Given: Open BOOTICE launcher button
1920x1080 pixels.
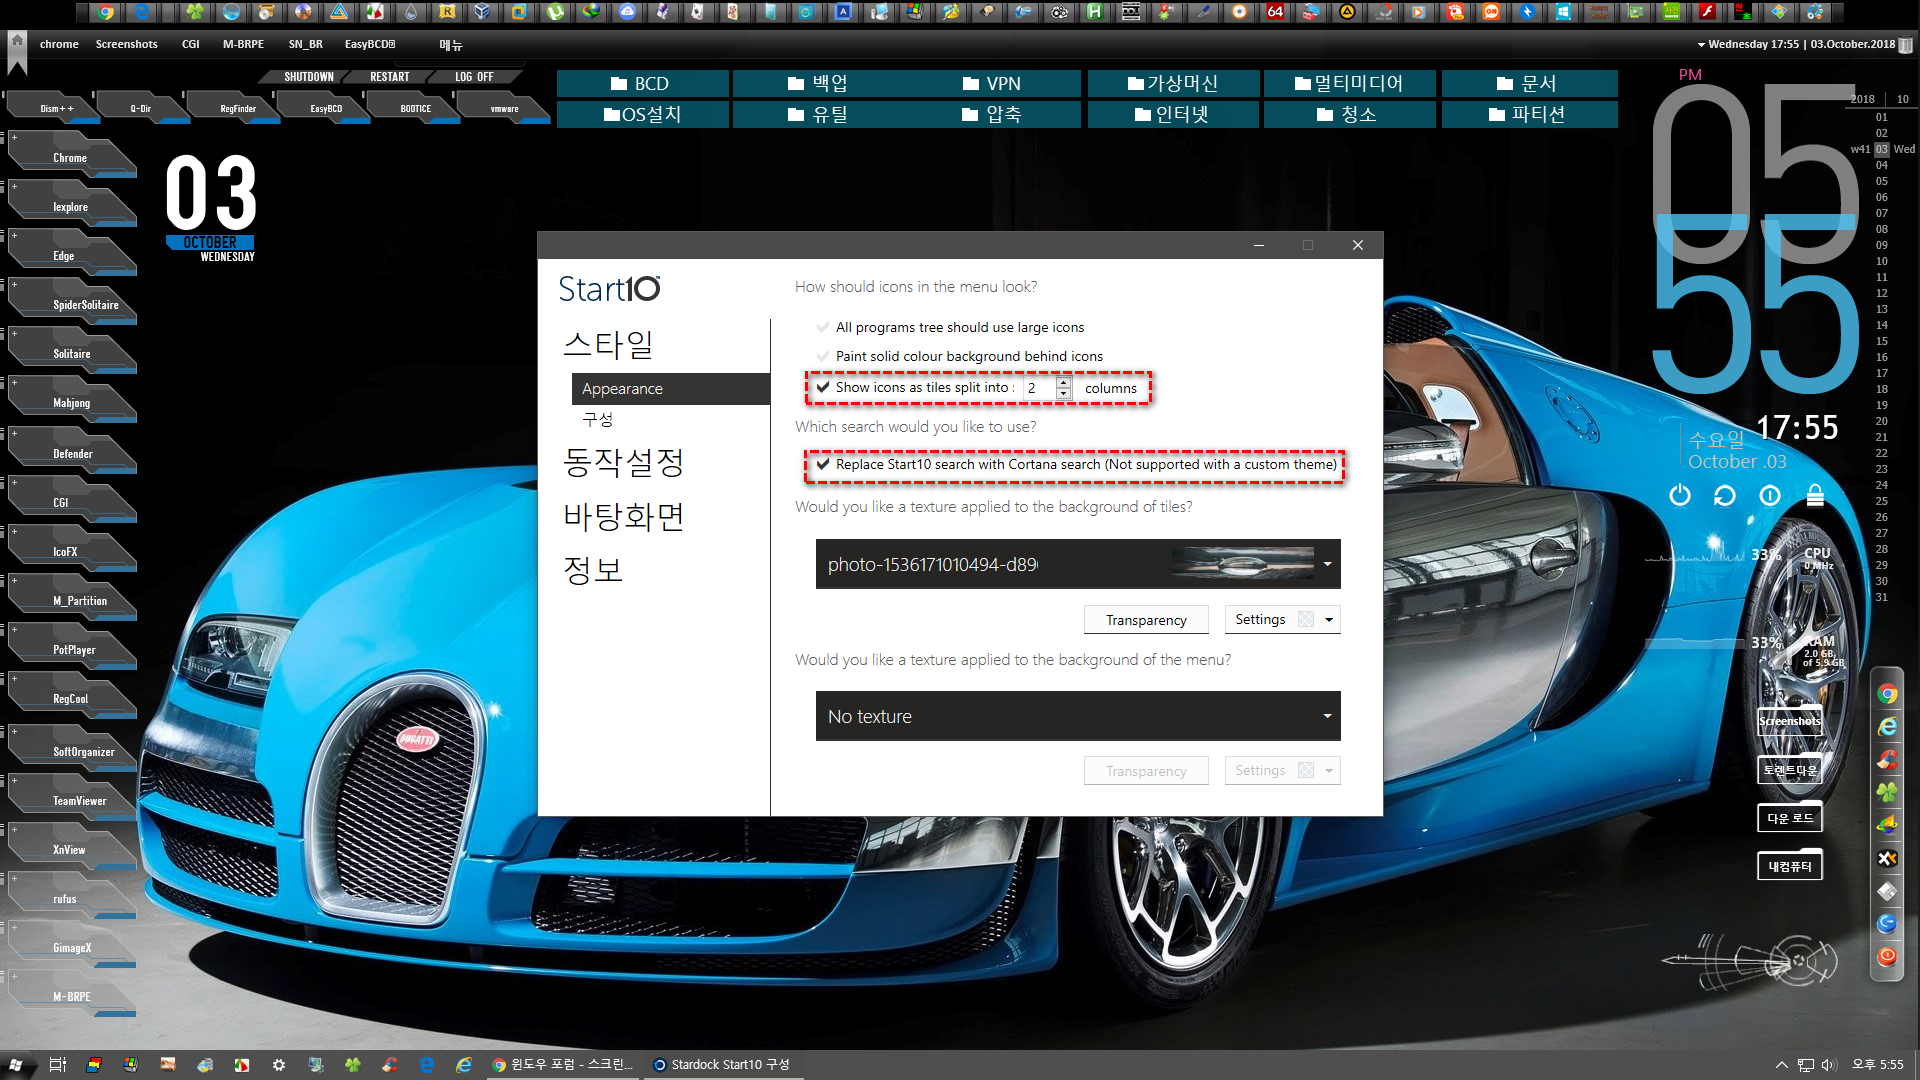Looking at the screenshot, I should pyautogui.click(x=416, y=108).
